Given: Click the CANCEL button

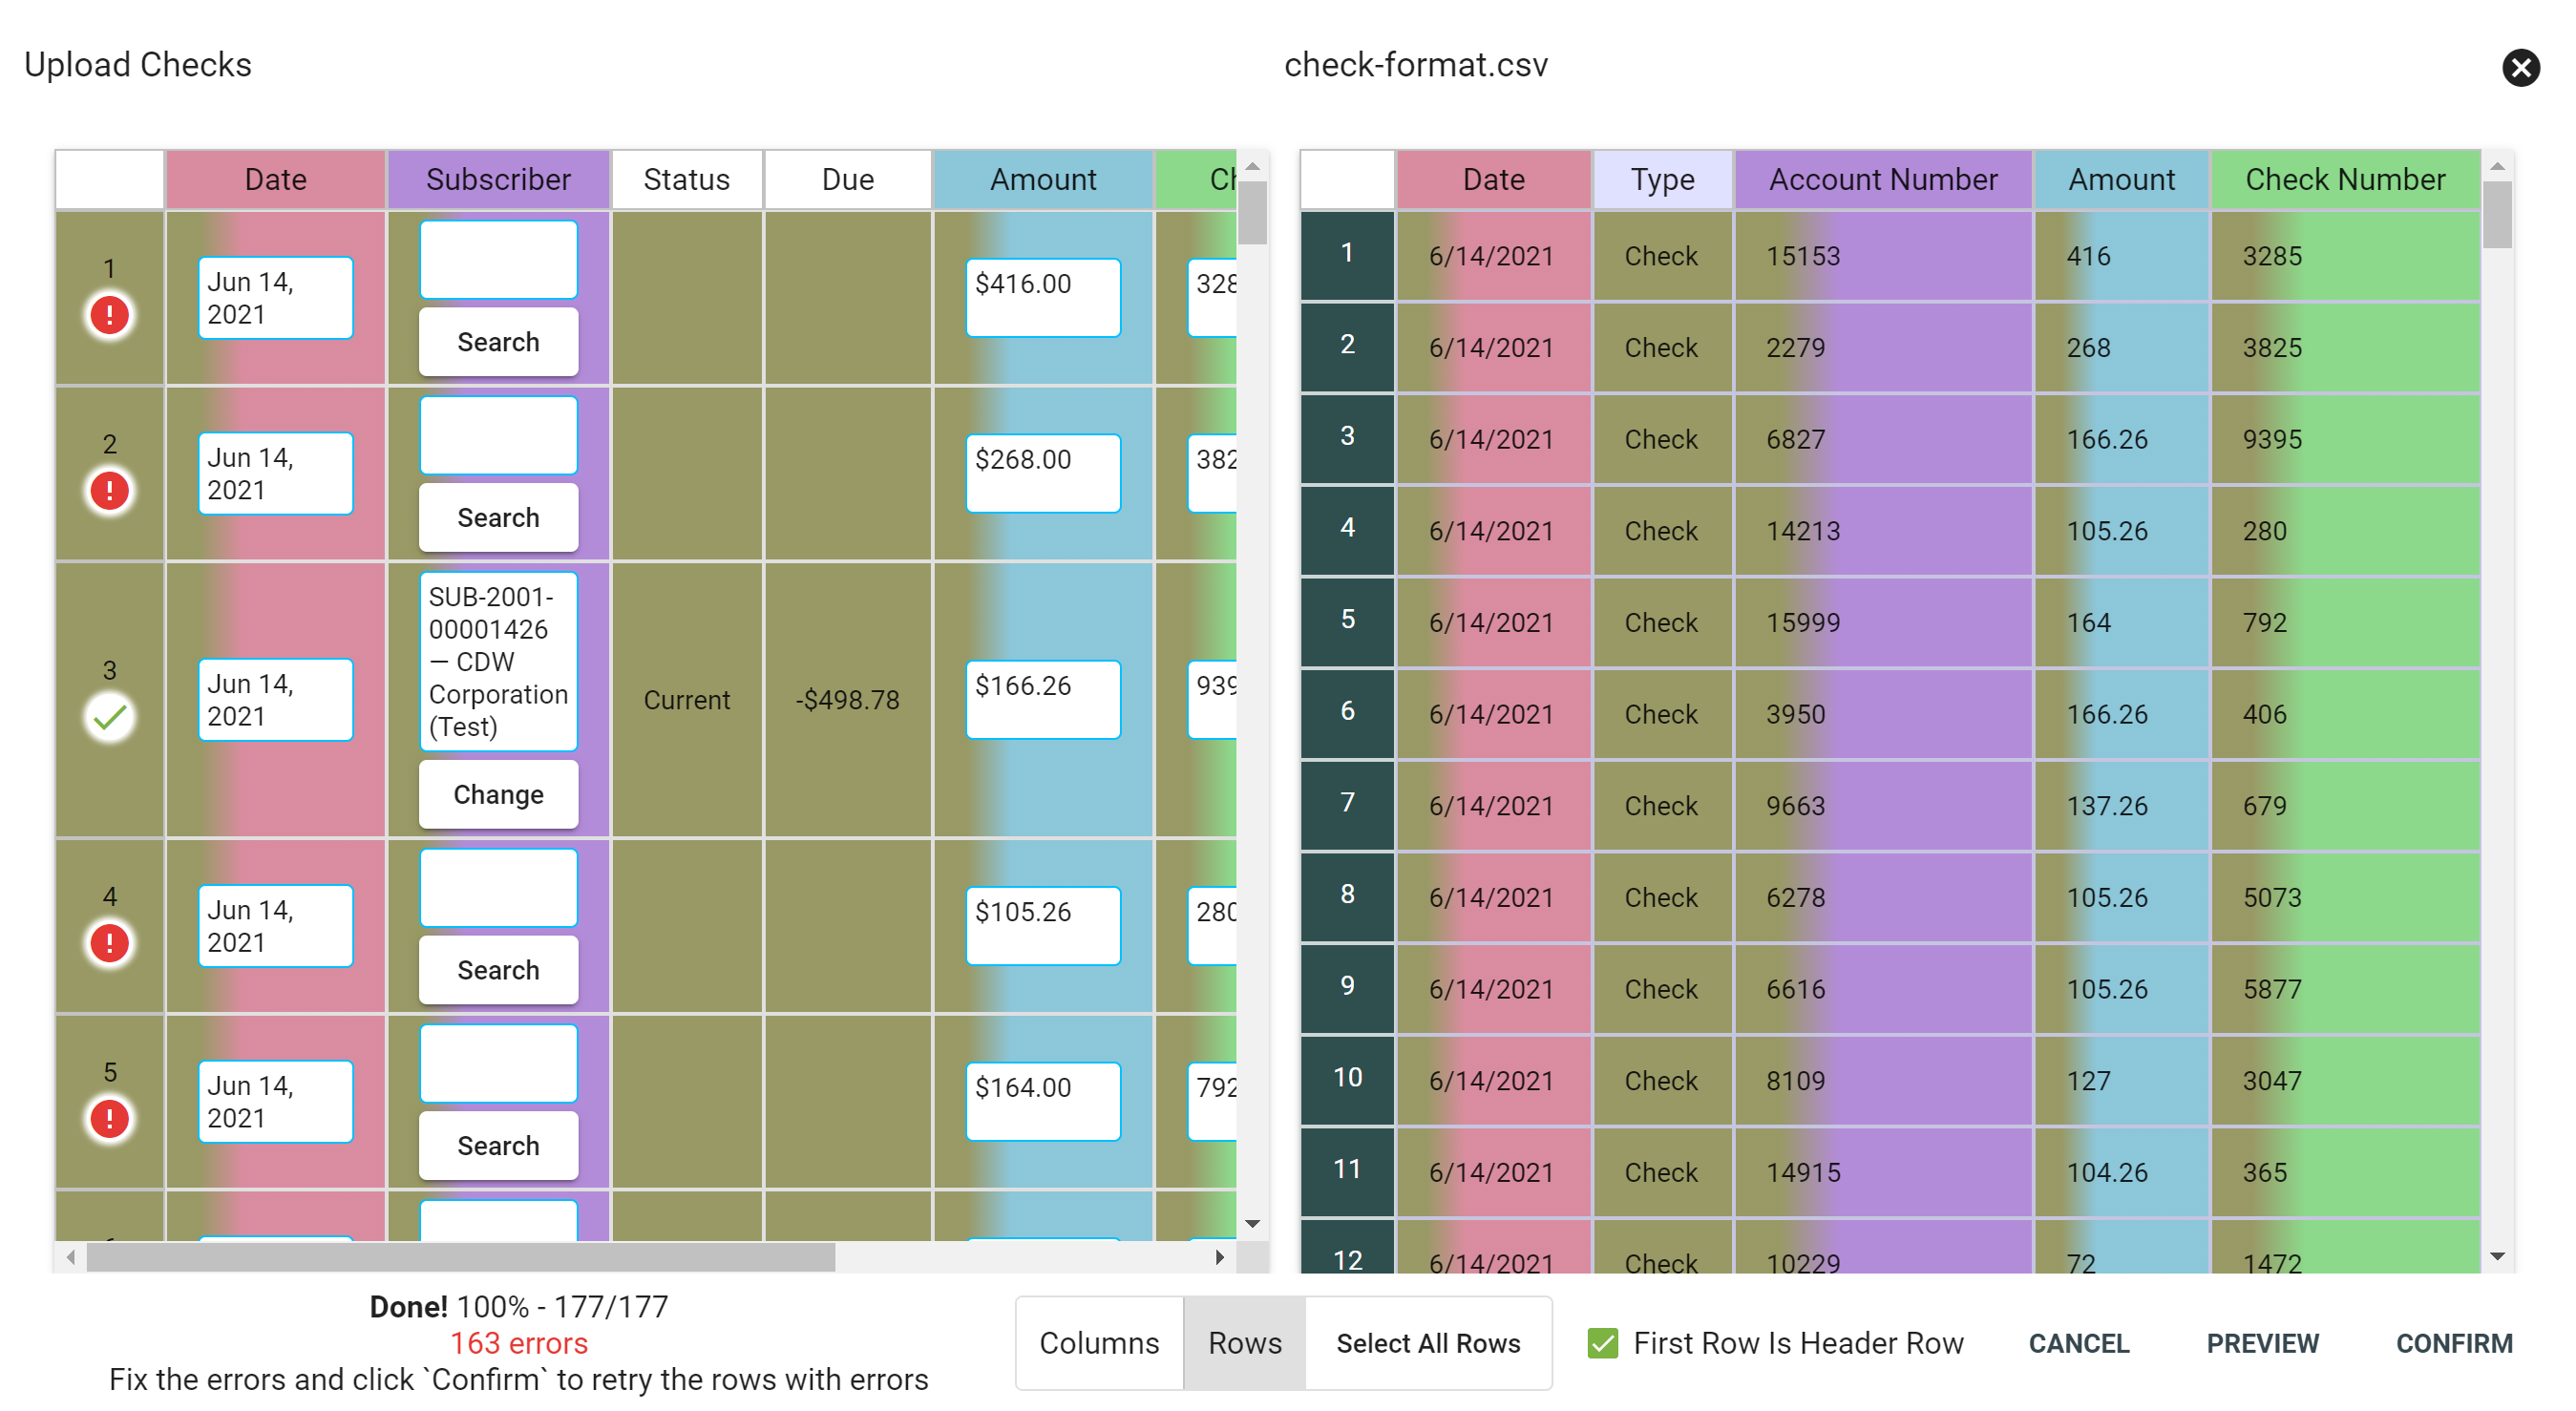Looking at the screenshot, I should pos(2078,1343).
